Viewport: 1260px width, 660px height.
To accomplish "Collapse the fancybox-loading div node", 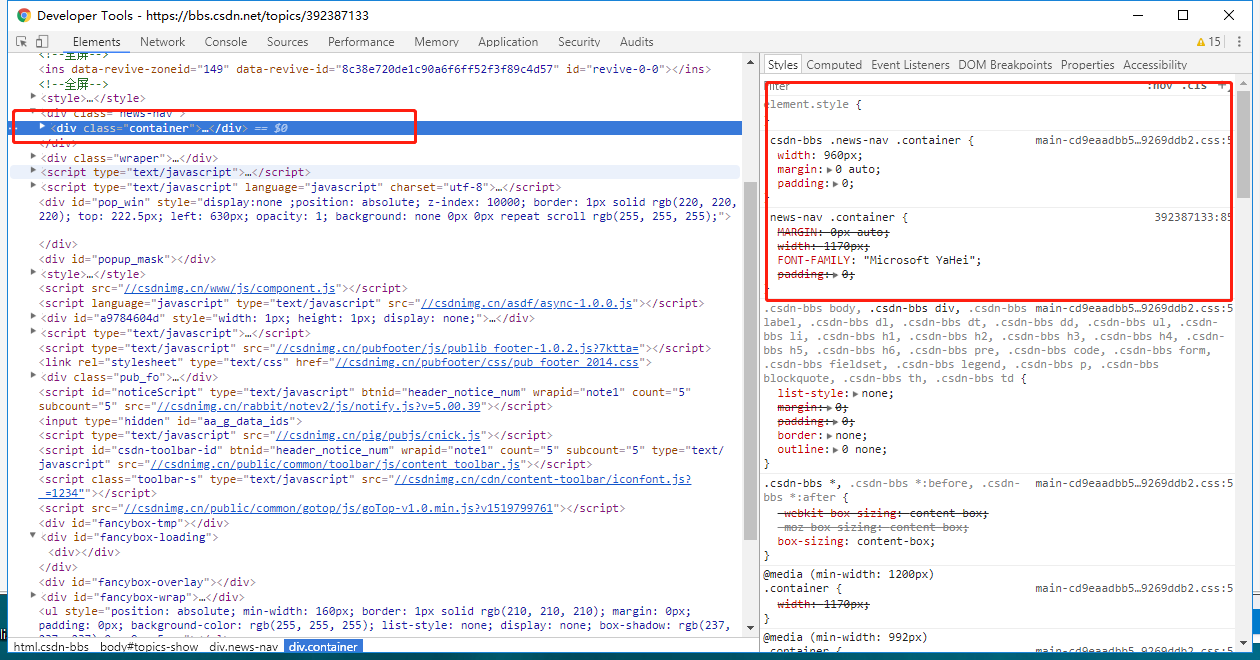I will point(34,537).
